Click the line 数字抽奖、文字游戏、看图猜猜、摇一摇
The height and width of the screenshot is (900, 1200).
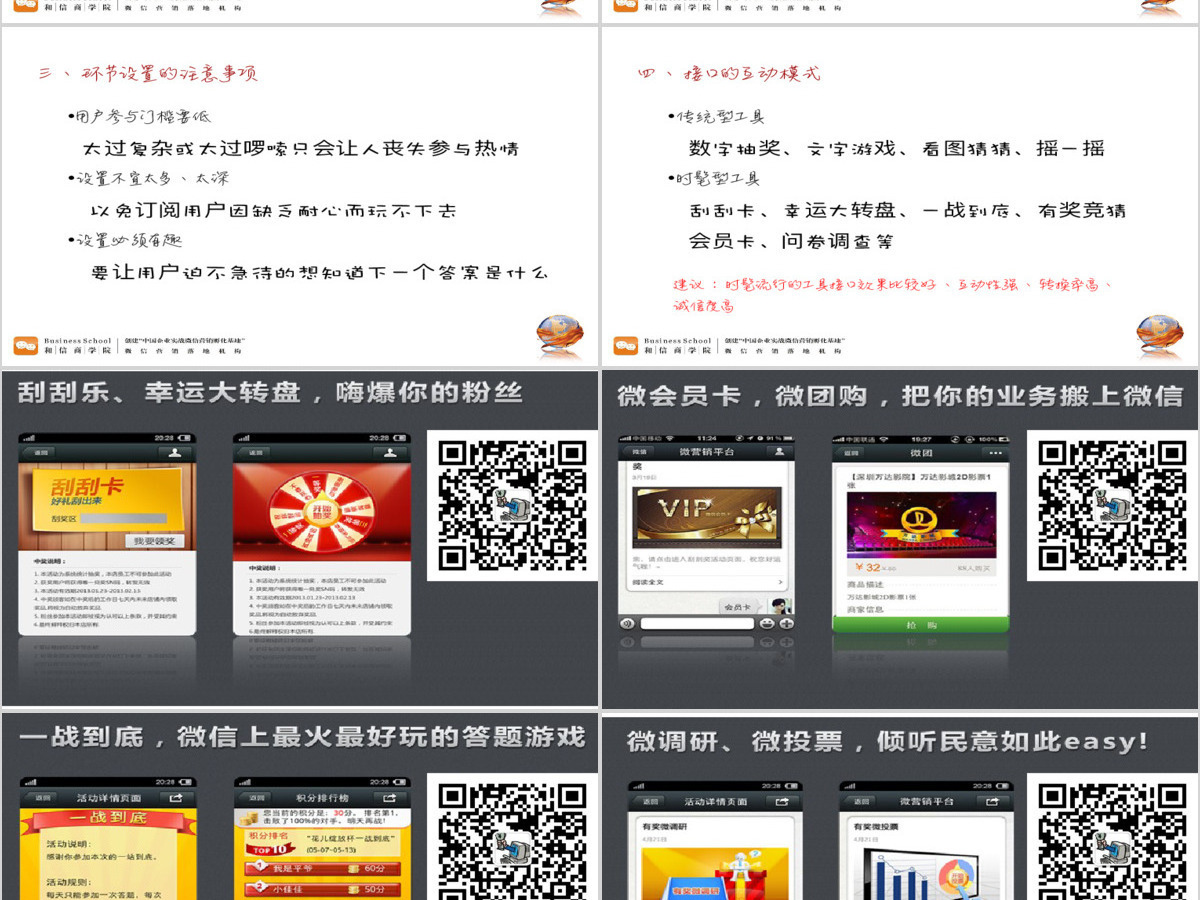click(x=897, y=148)
